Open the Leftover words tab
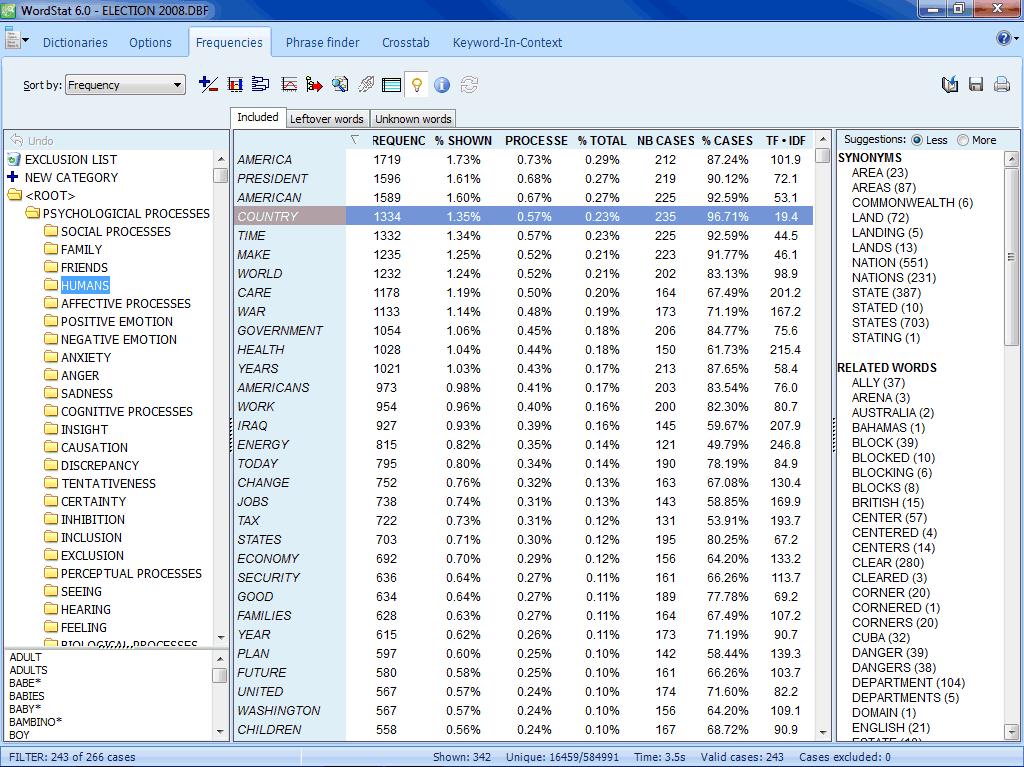 click(327, 119)
